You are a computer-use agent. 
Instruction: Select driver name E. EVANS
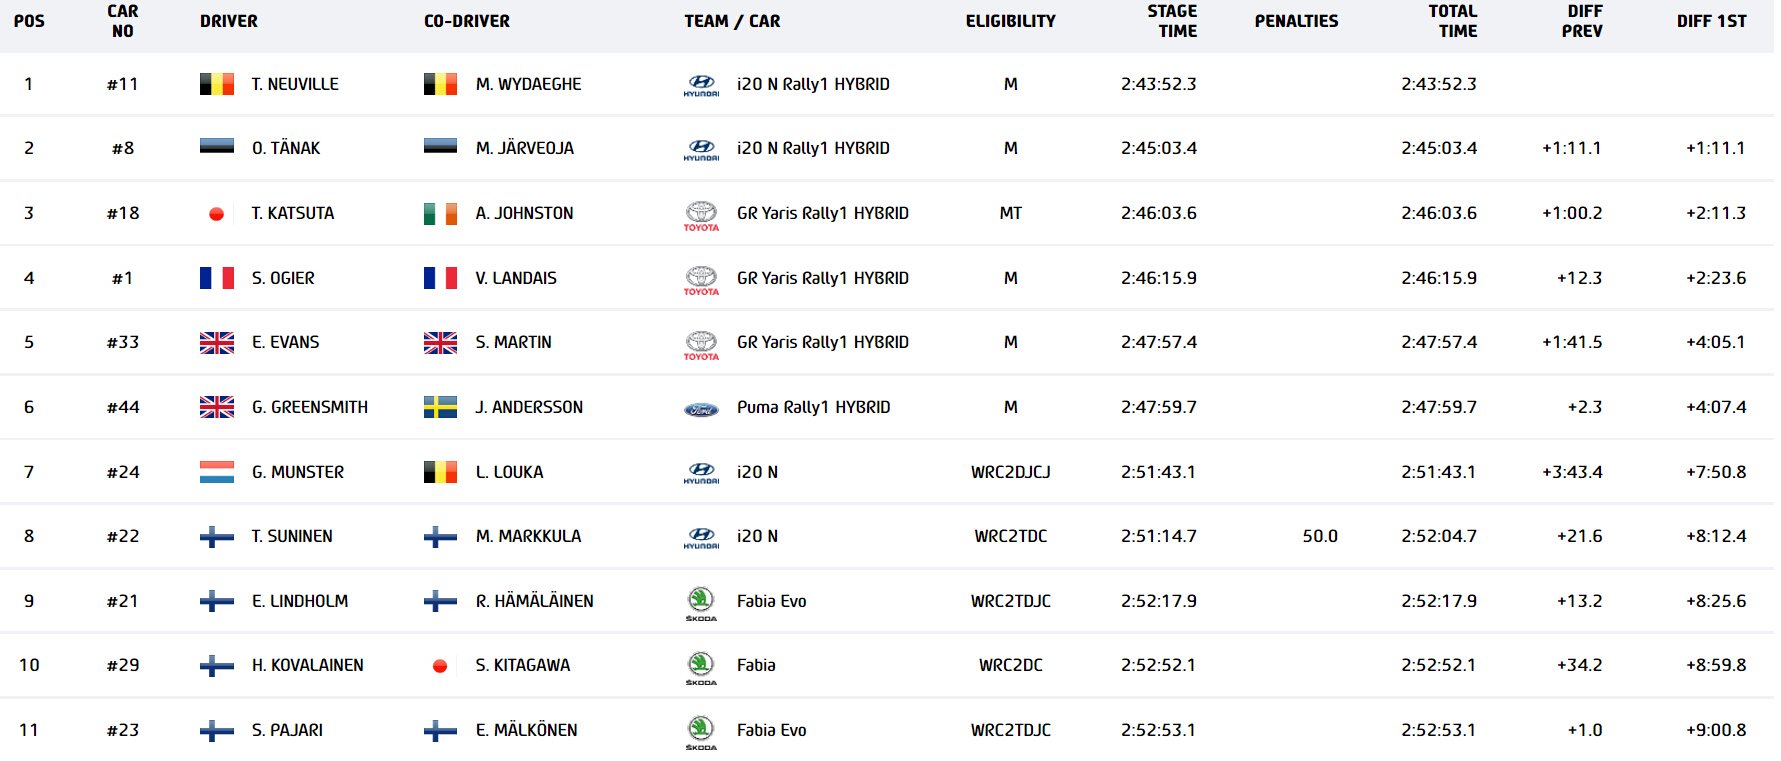(286, 342)
